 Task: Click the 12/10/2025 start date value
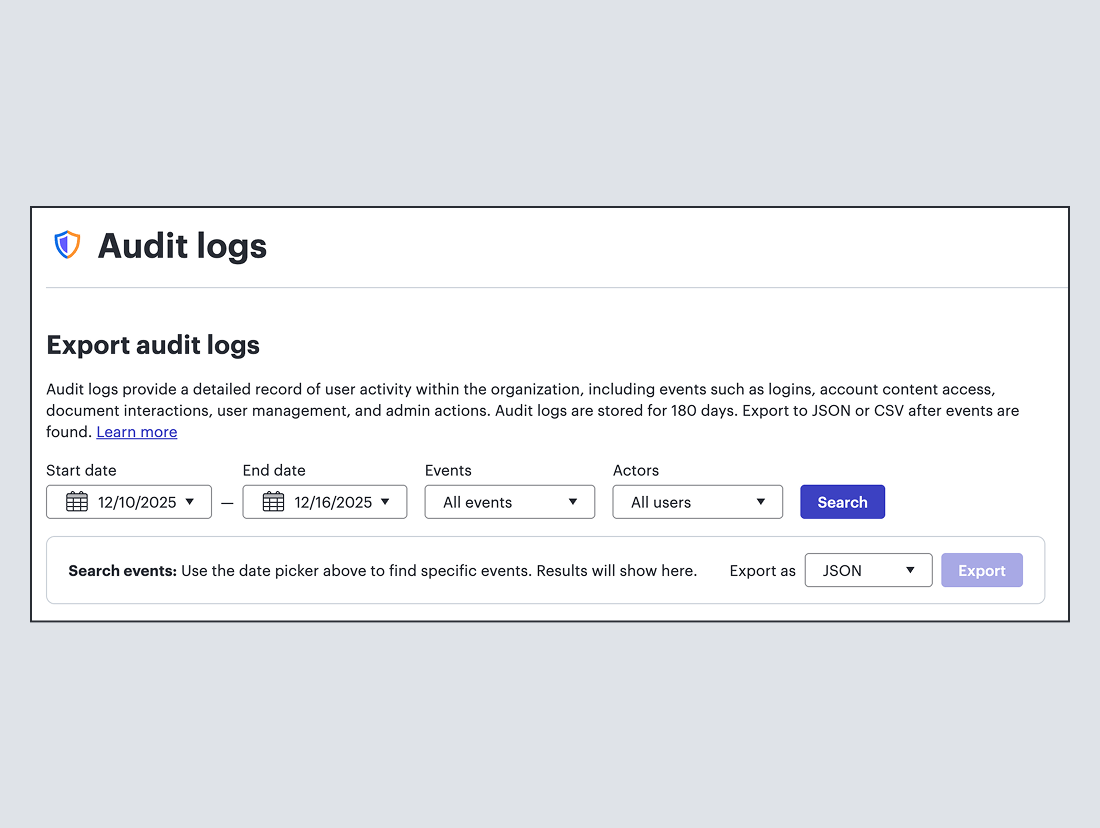pos(137,502)
